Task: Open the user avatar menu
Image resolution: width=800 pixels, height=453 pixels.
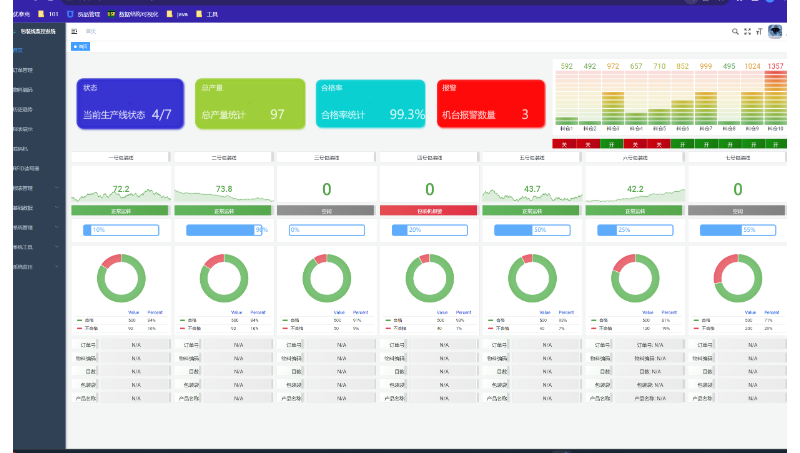Action: coord(775,31)
